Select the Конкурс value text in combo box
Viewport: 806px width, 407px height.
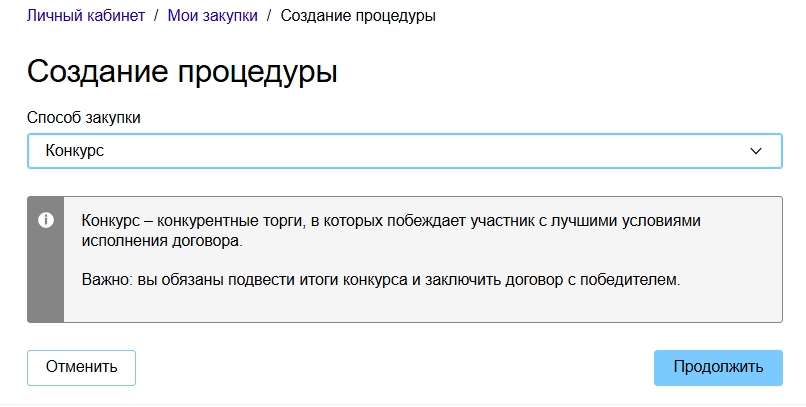coord(75,151)
